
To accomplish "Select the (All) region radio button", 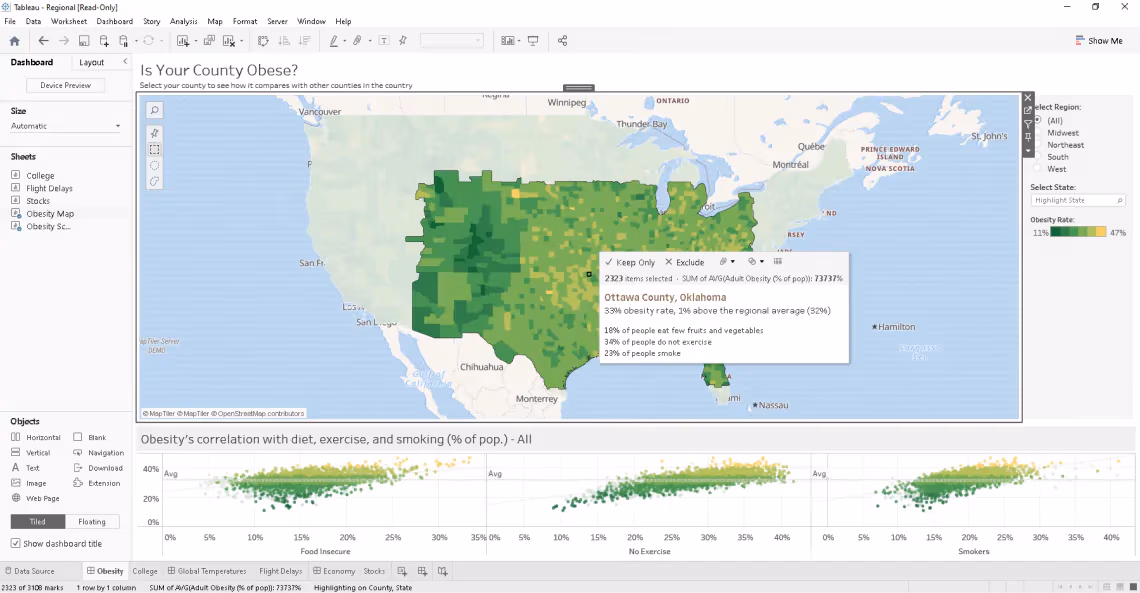I will click(1037, 120).
